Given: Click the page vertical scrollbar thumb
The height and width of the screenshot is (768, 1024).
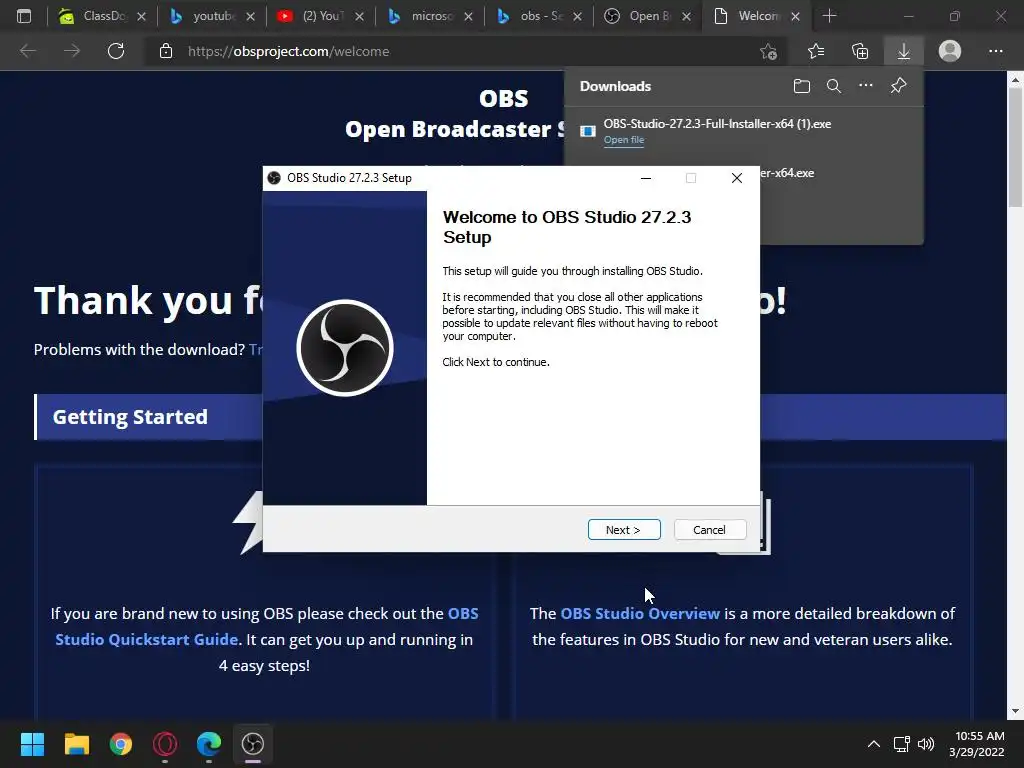Looking at the screenshot, I should pyautogui.click(x=1015, y=148).
